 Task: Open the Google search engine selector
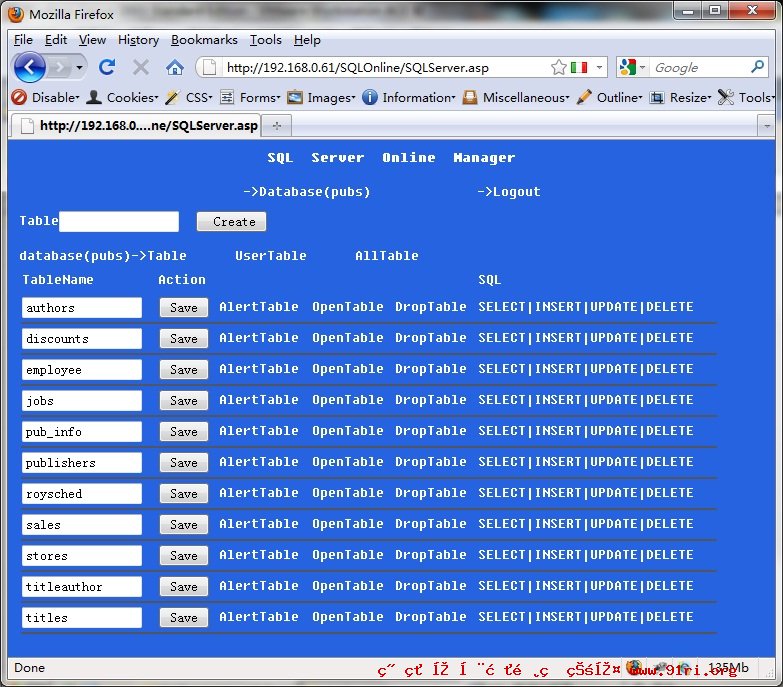[633, 67]
